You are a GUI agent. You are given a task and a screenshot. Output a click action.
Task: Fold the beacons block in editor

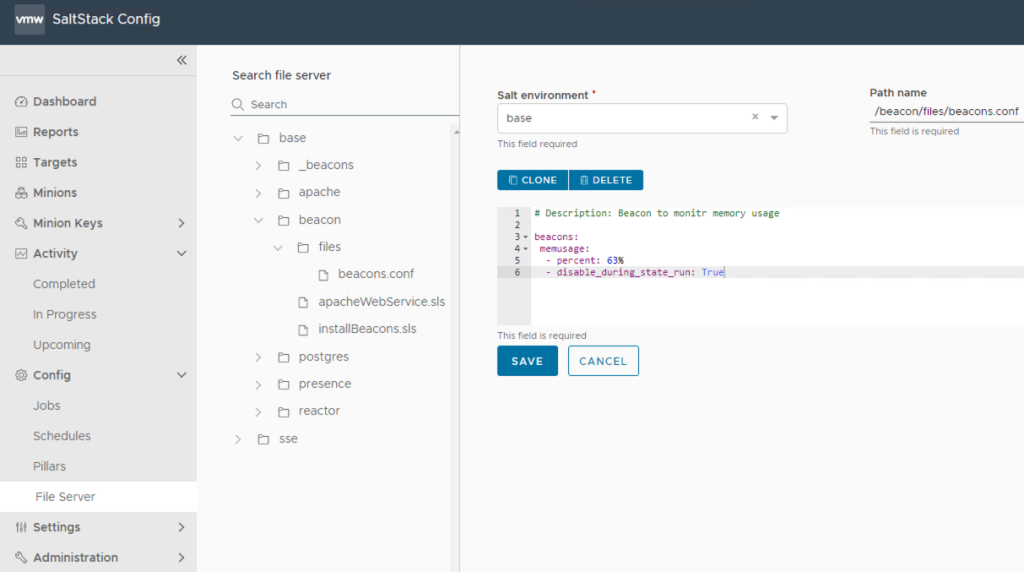click(526, 237)
